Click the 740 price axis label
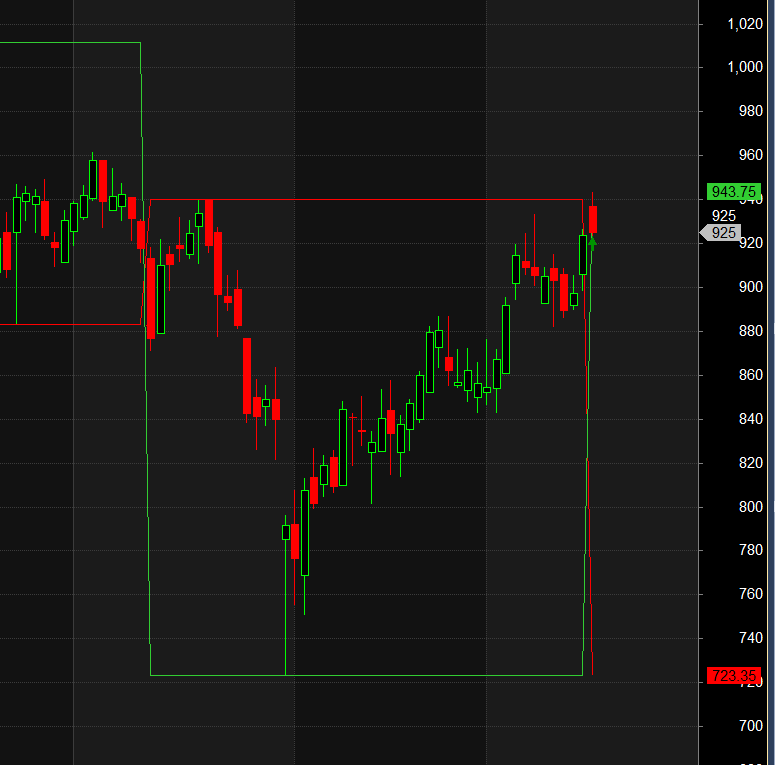This screenshot has width=775, height=765. [751, 638]
